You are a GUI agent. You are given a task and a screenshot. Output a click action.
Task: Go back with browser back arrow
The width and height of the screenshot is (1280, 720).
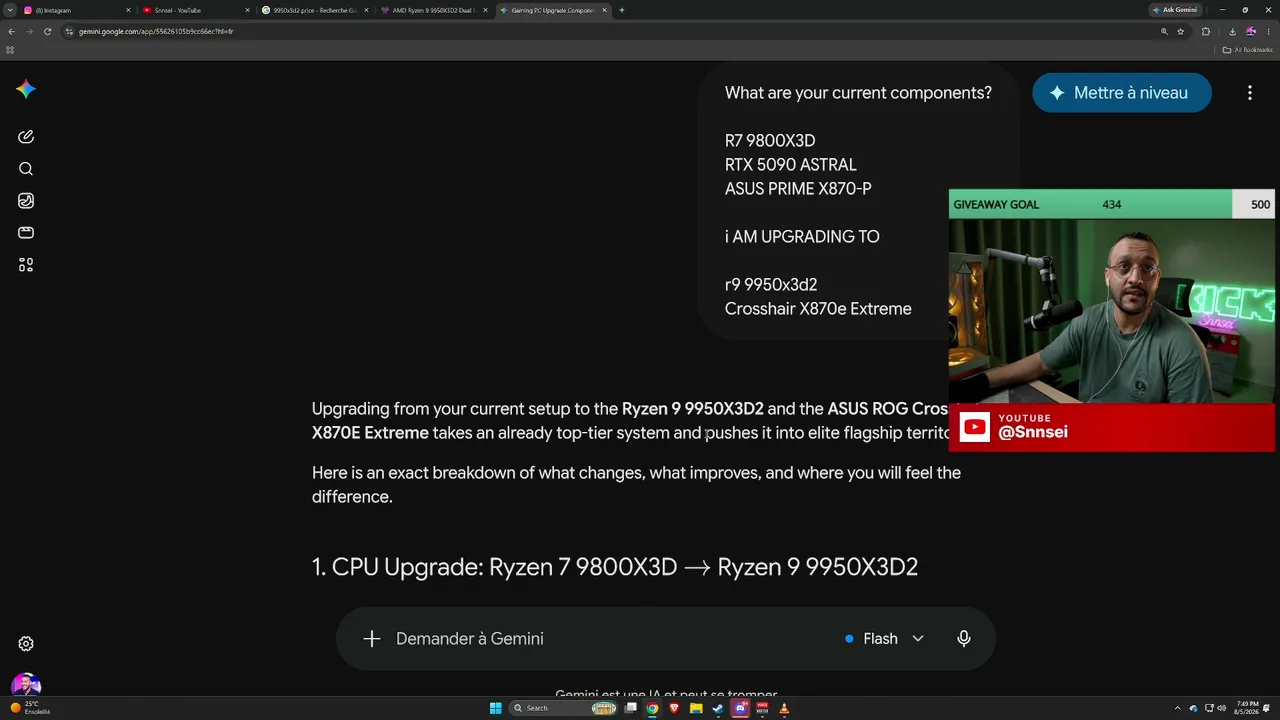pos(11,31)
